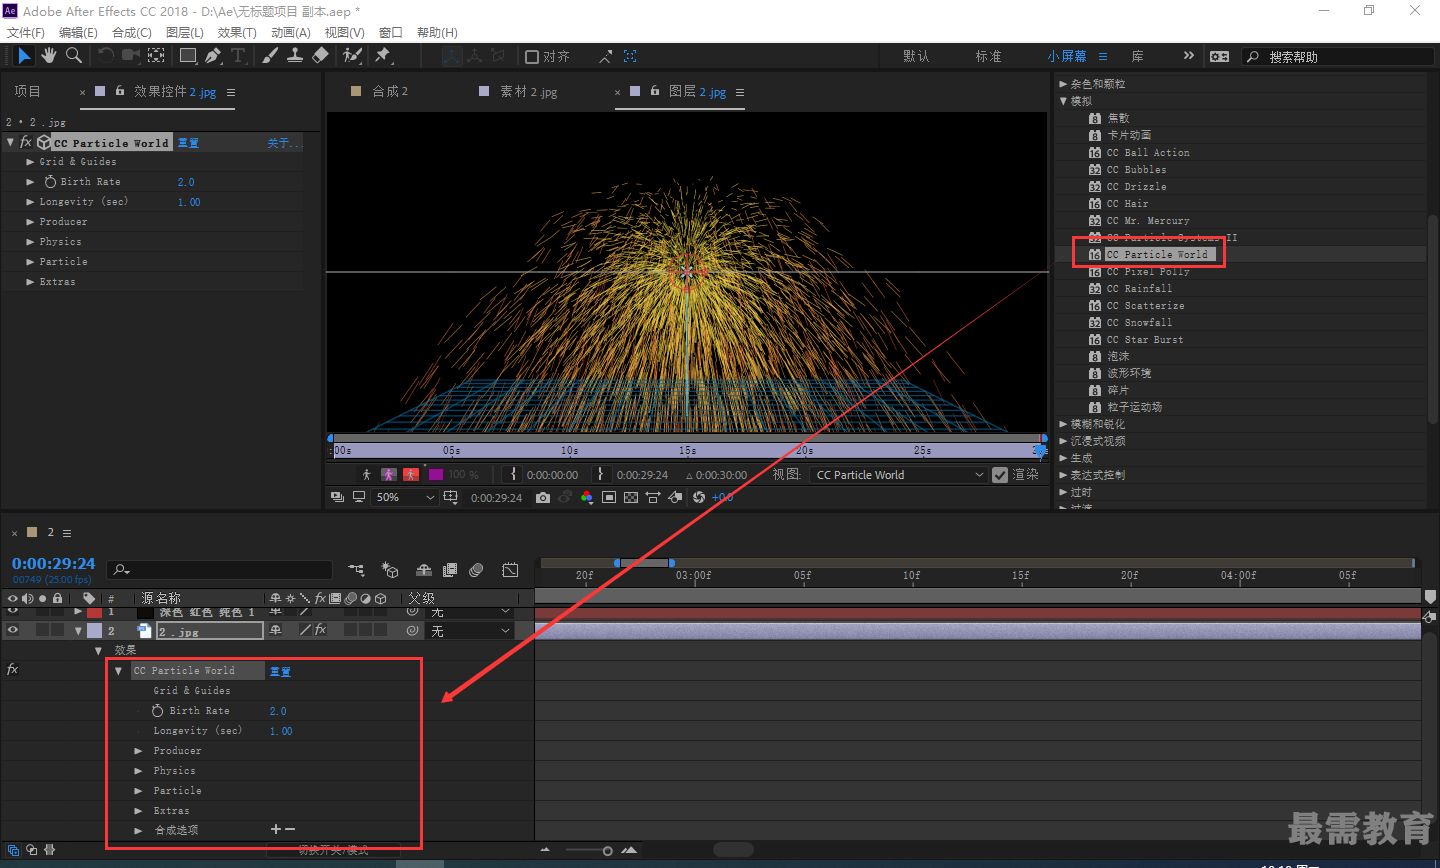Screen dimensions: 1440x868
Task: Switch to the 项目 panel tab
Action: pyautogui.click(x=27, y=91)
